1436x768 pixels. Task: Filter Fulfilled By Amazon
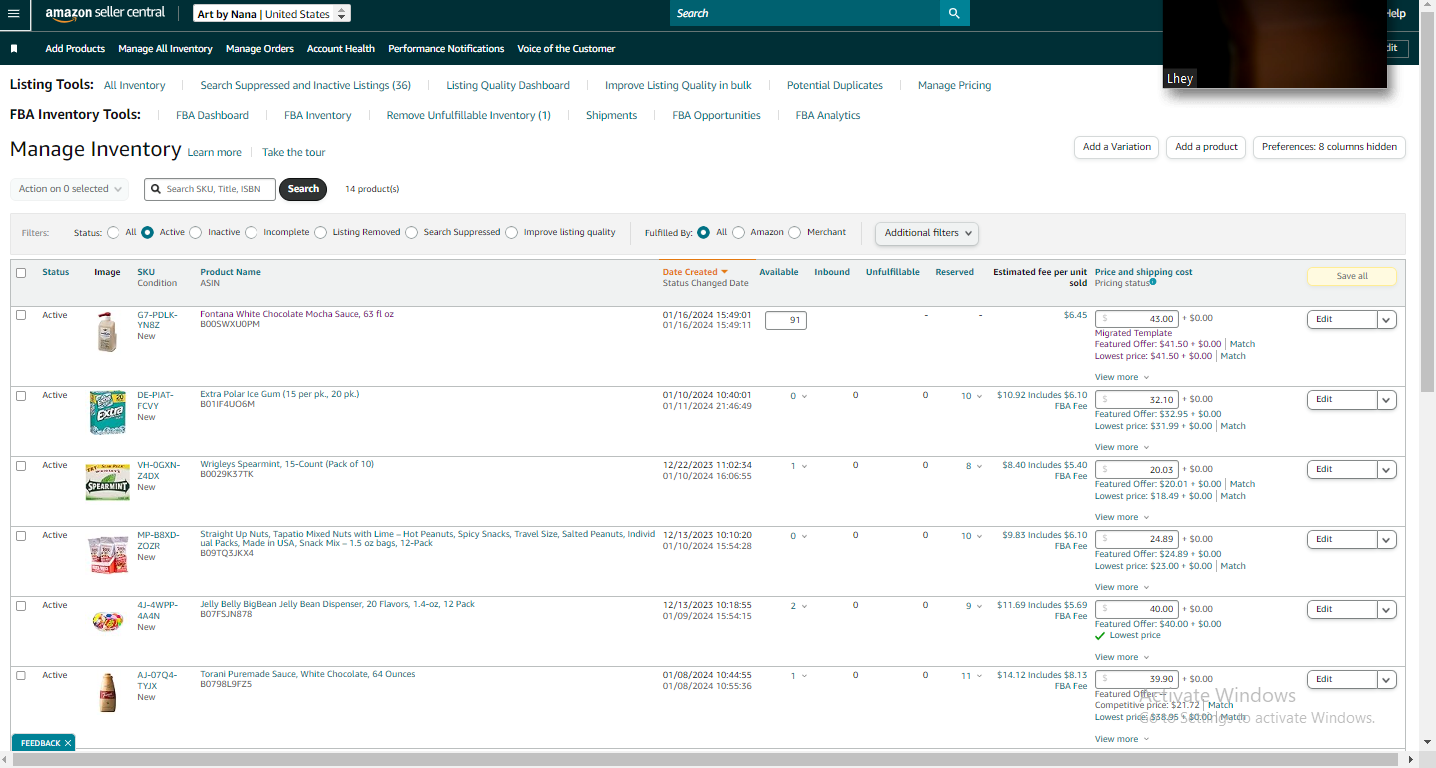pyautogui.click(x=739, y=232)
